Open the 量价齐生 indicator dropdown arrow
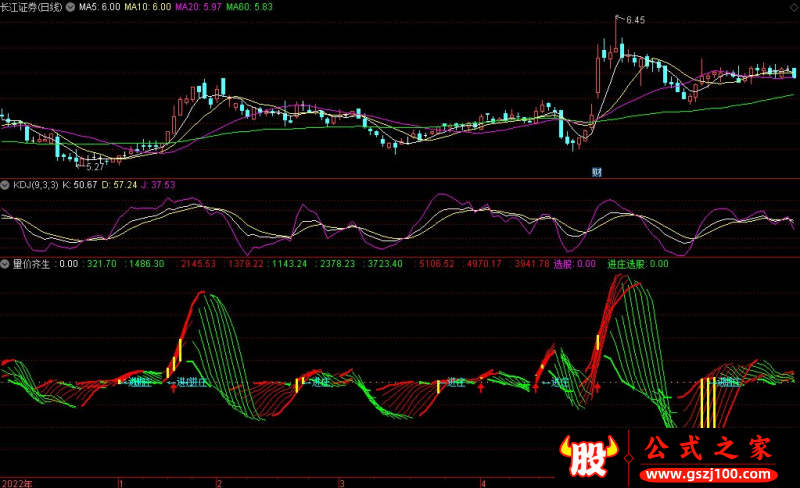The image size is (800, 488). click(x=5, y=264)
